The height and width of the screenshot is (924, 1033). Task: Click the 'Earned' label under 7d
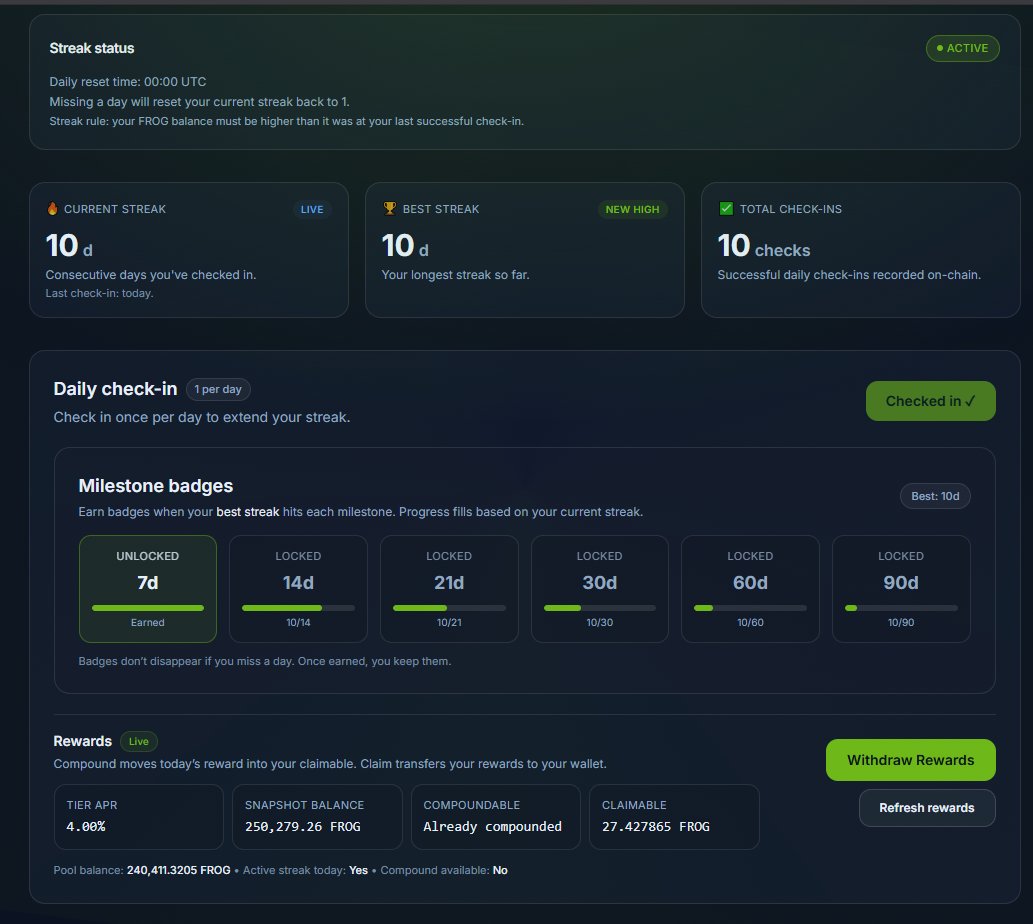click(148, 622)
